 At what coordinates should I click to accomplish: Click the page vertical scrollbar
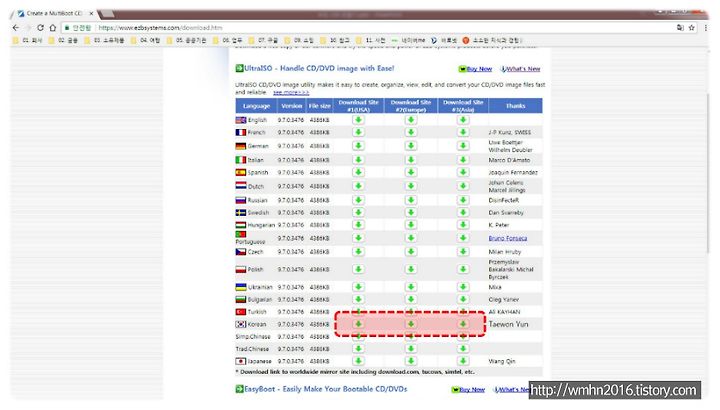[708, 172]
